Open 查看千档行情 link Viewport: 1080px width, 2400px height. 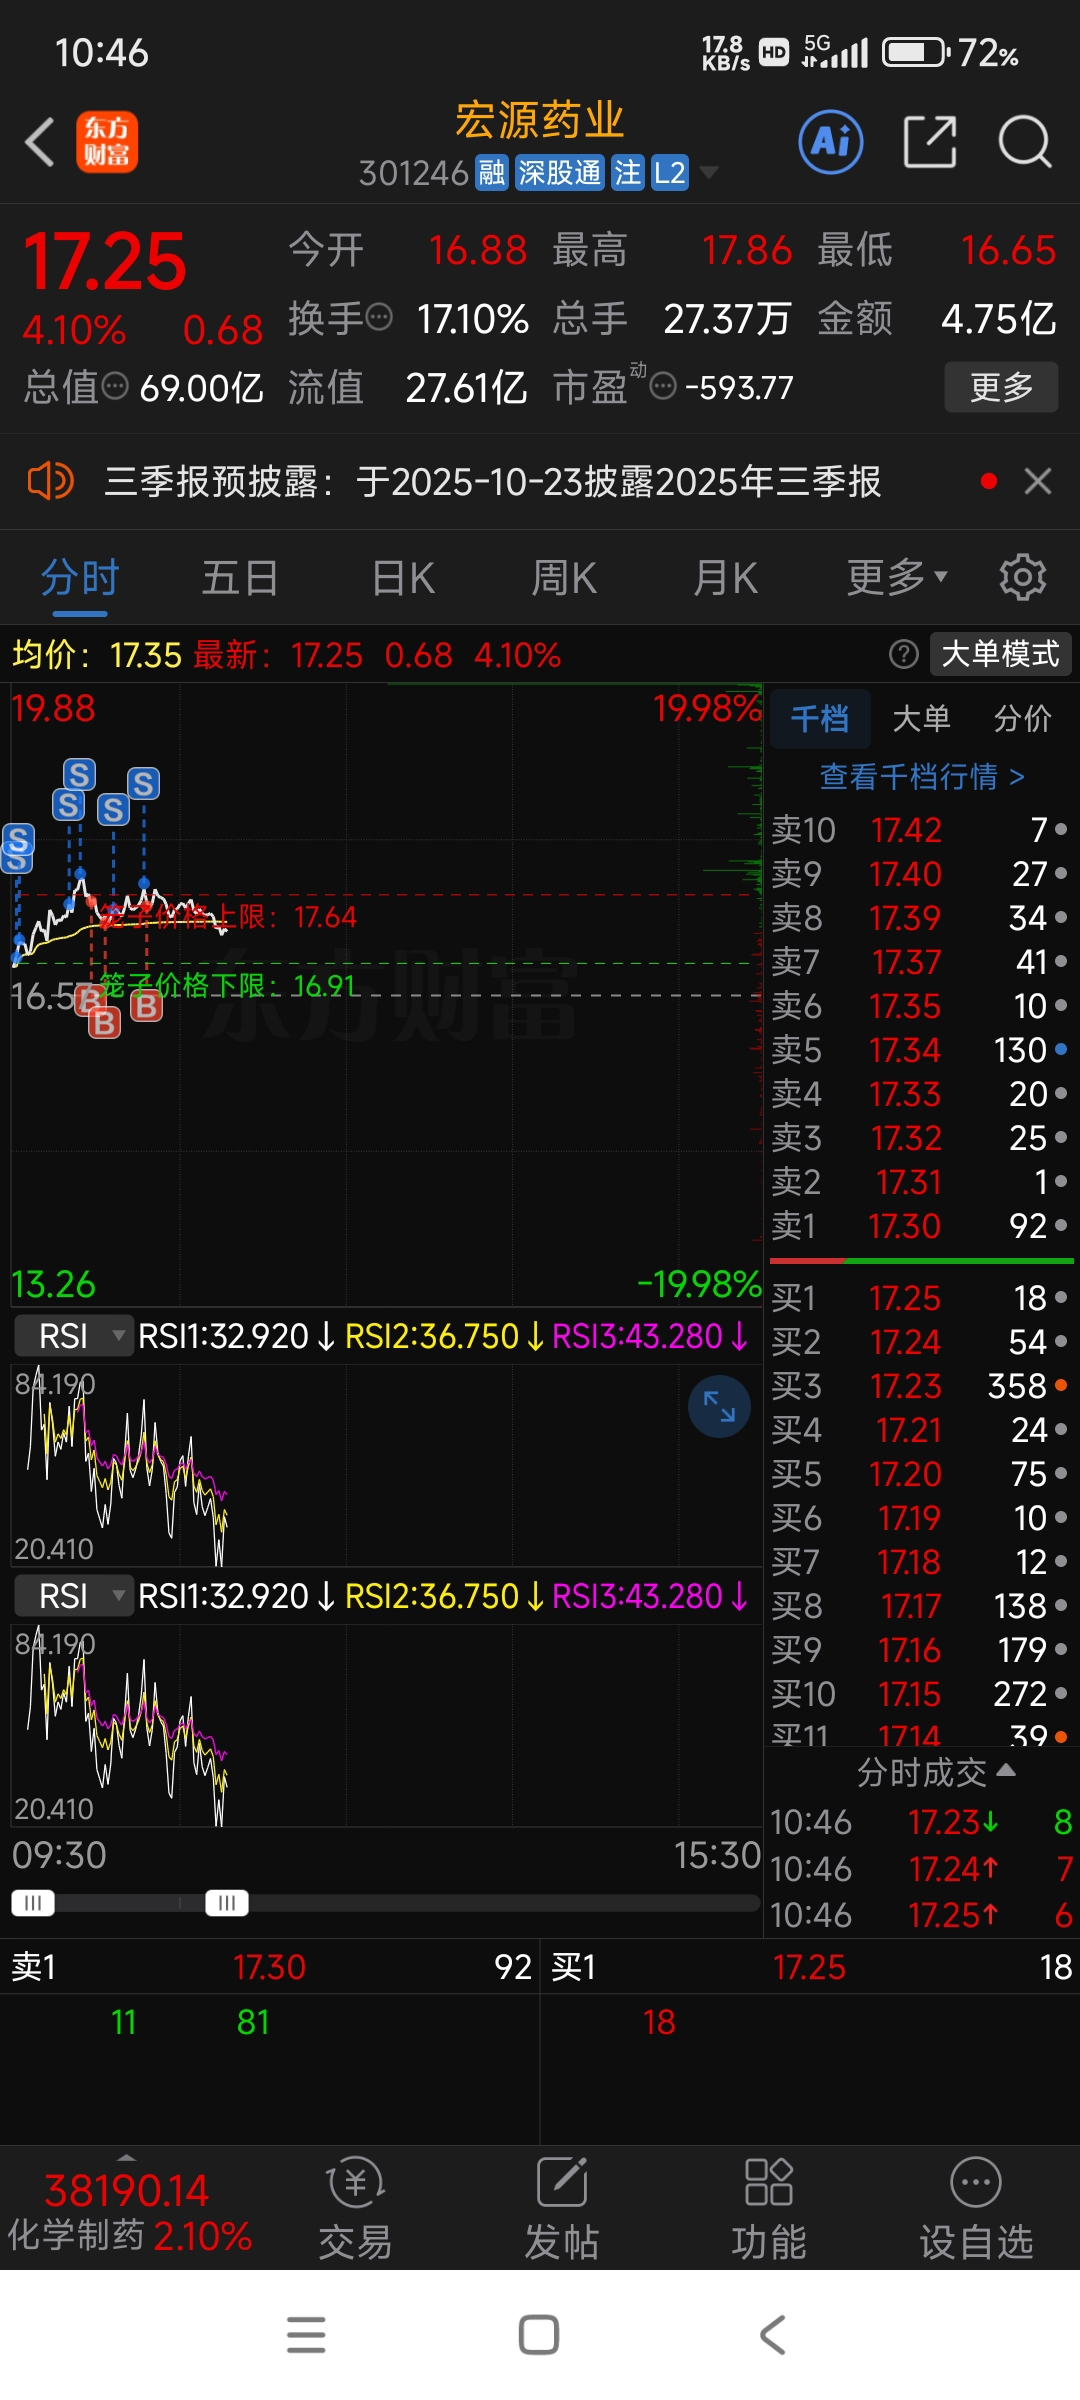point(921,776)
